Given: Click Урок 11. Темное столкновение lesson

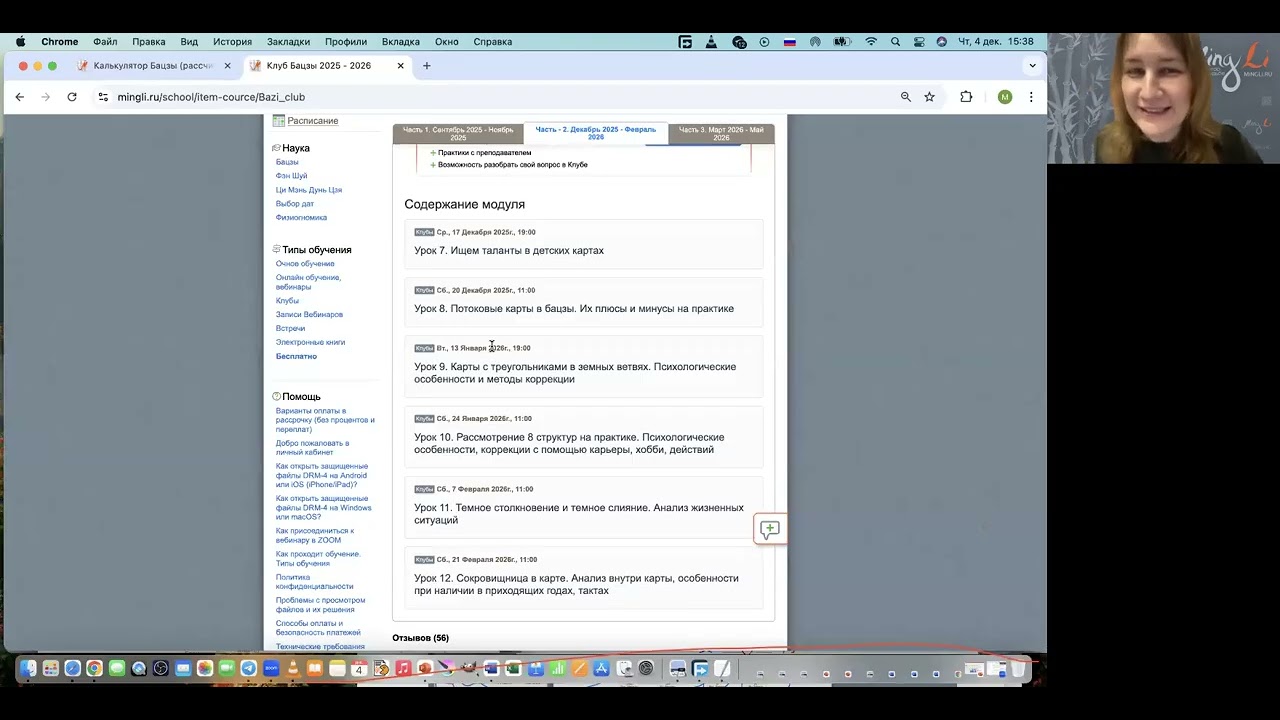Looking at the screenshot, I should pyautogui.click(x=579, y=514).
